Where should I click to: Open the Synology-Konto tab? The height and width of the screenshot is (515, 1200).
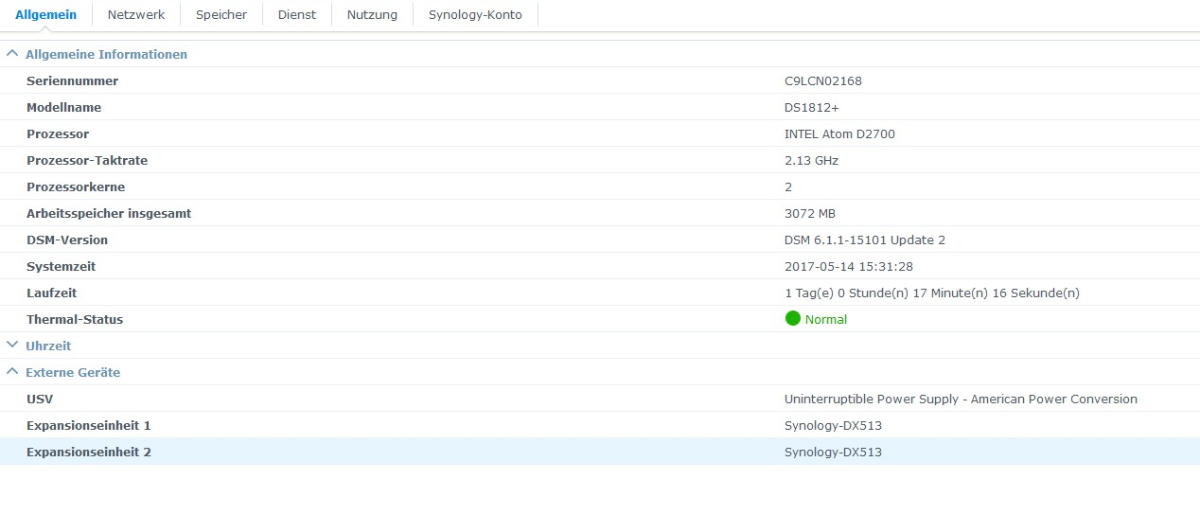[x=475, y=15]
